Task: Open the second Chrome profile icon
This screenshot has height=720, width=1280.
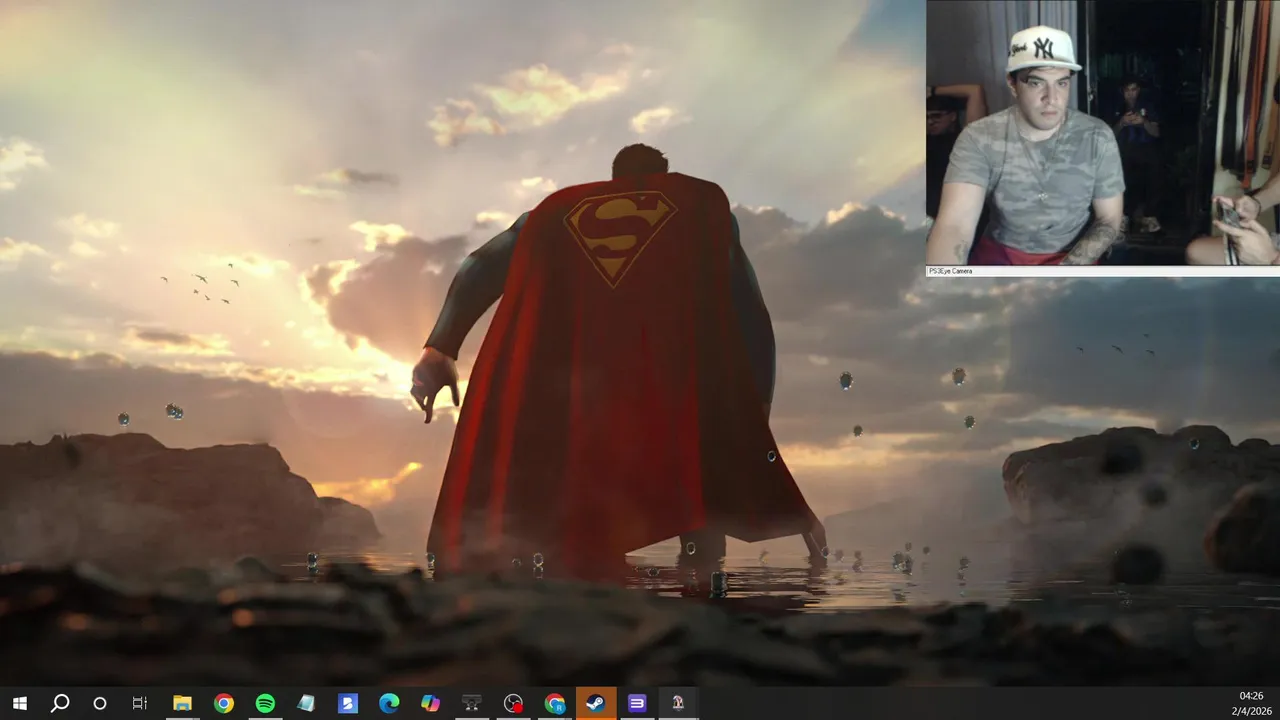Action: pyautogui.click(x=555, y=703)
